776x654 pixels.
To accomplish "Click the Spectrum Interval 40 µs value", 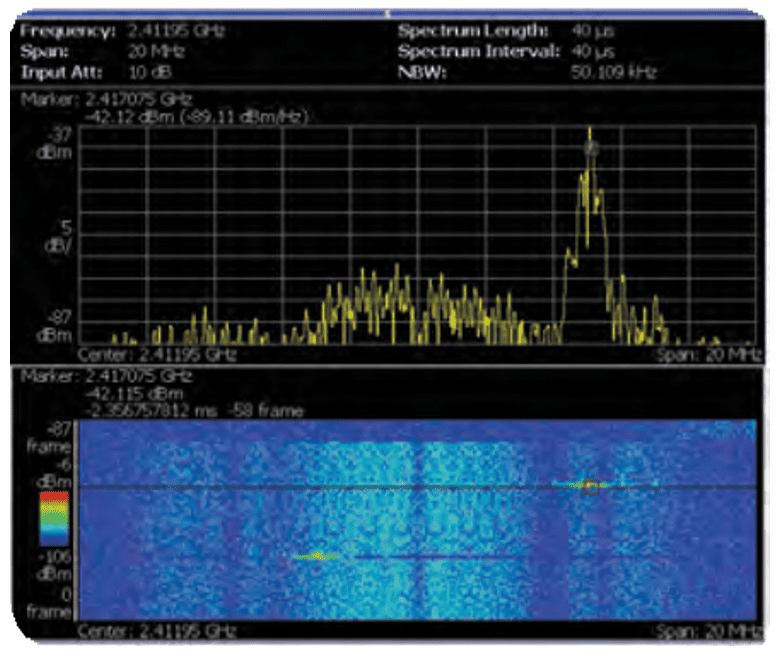I will (588, 51).
